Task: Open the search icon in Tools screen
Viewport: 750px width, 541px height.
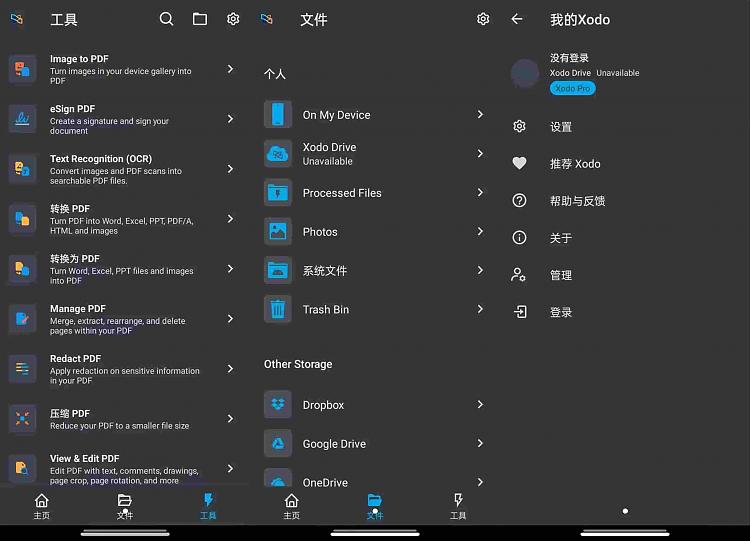Action: [166, 19]
